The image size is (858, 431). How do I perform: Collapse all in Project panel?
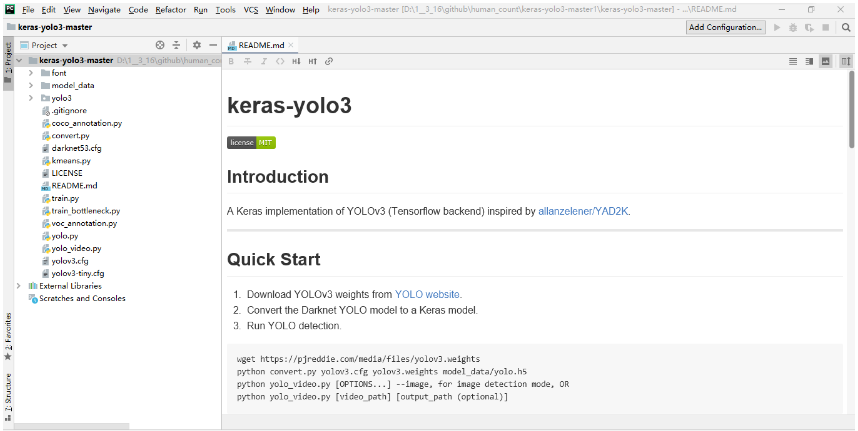click(x=176, y=45)
